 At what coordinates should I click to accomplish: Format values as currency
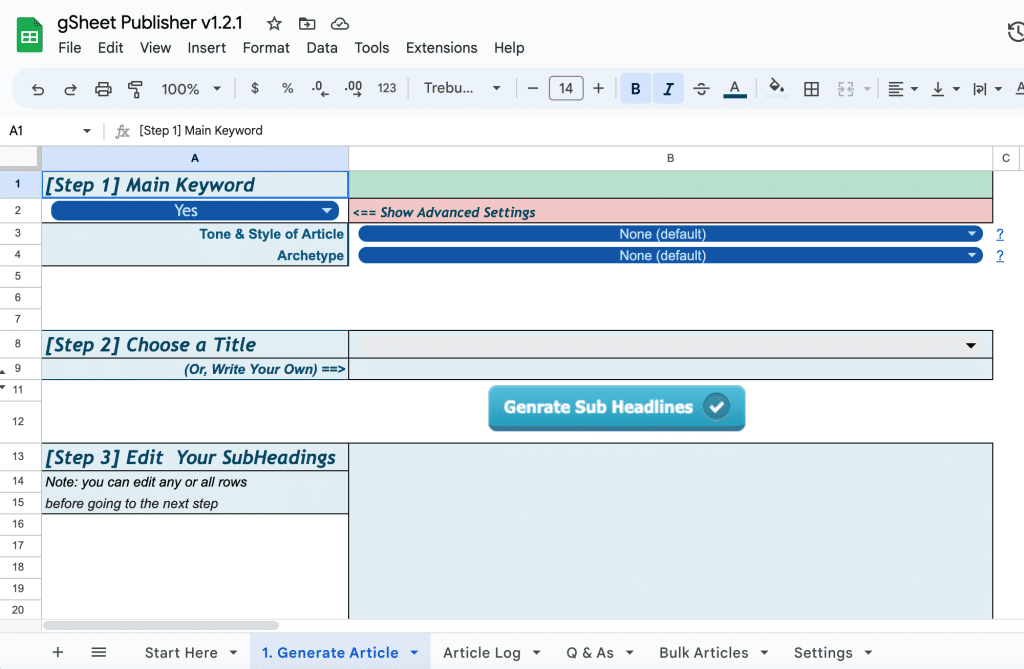coord(253,88)
